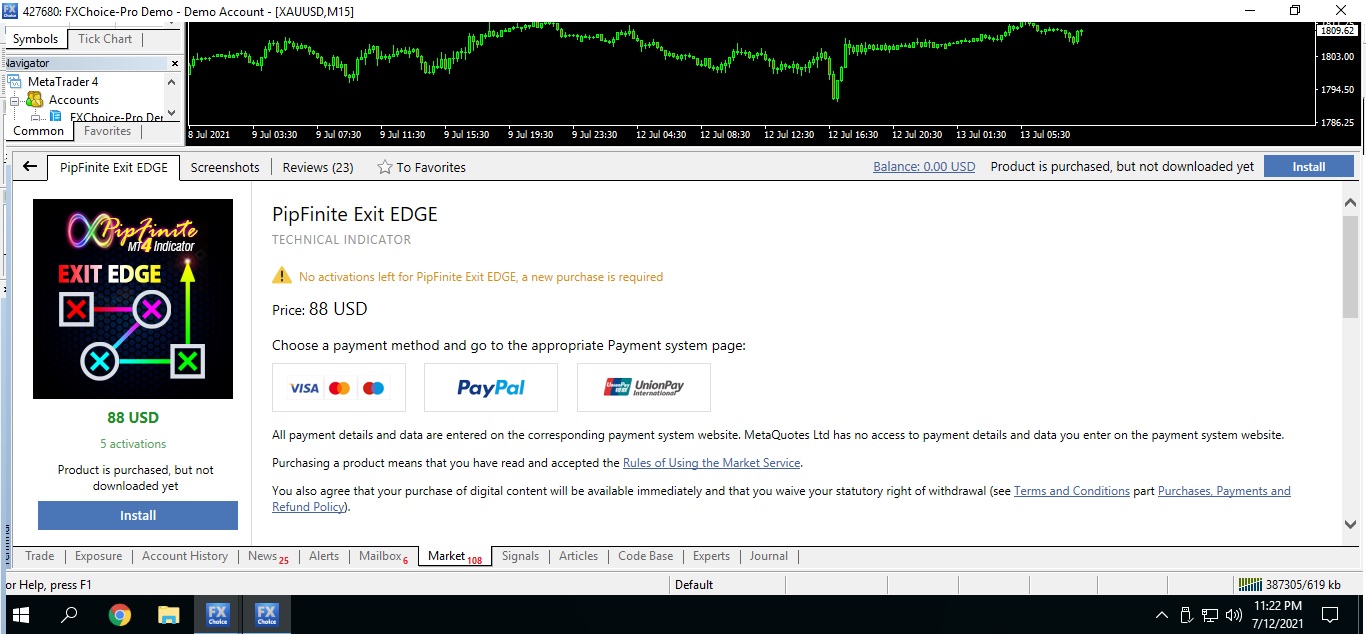Open the Account History tab
The height and width of the screenshot is (634, 1366).
tap(185, 556)
